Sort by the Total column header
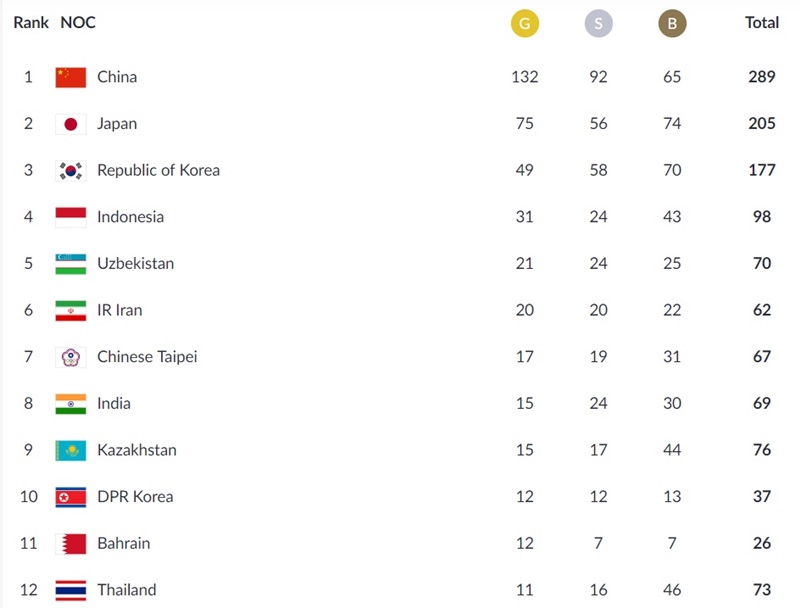 click(x=762, y=22)
